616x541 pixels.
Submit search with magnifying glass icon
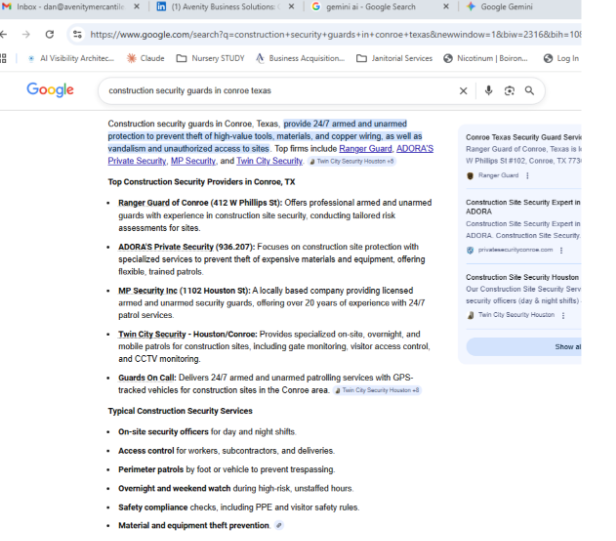tap(529, 91)
